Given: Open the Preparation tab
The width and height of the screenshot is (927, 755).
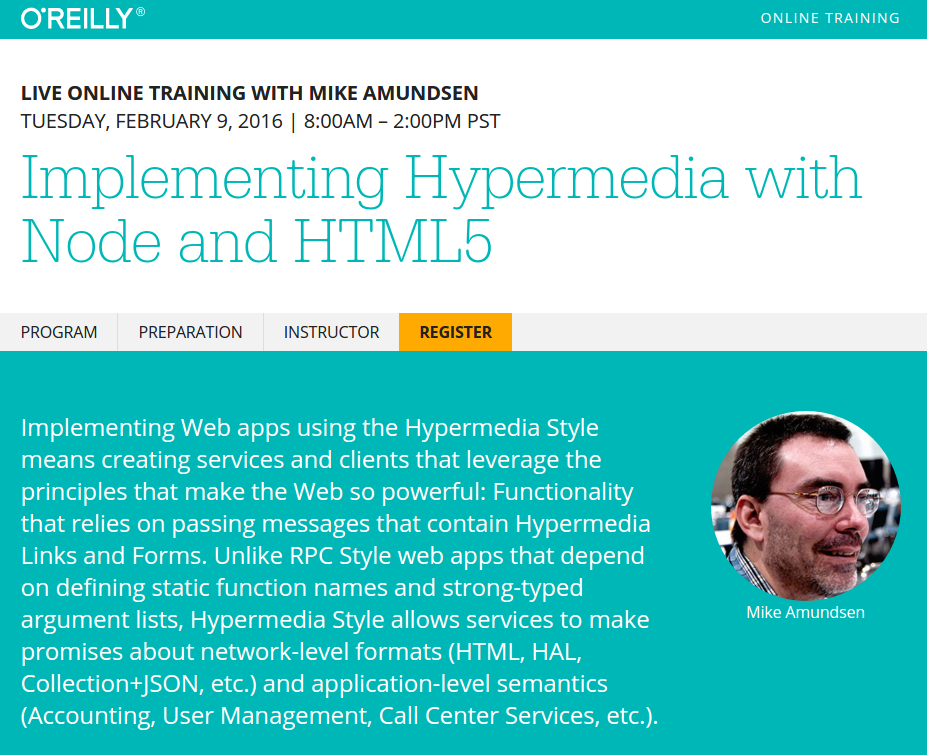Looking at the screenshot, I should [190, 332].
